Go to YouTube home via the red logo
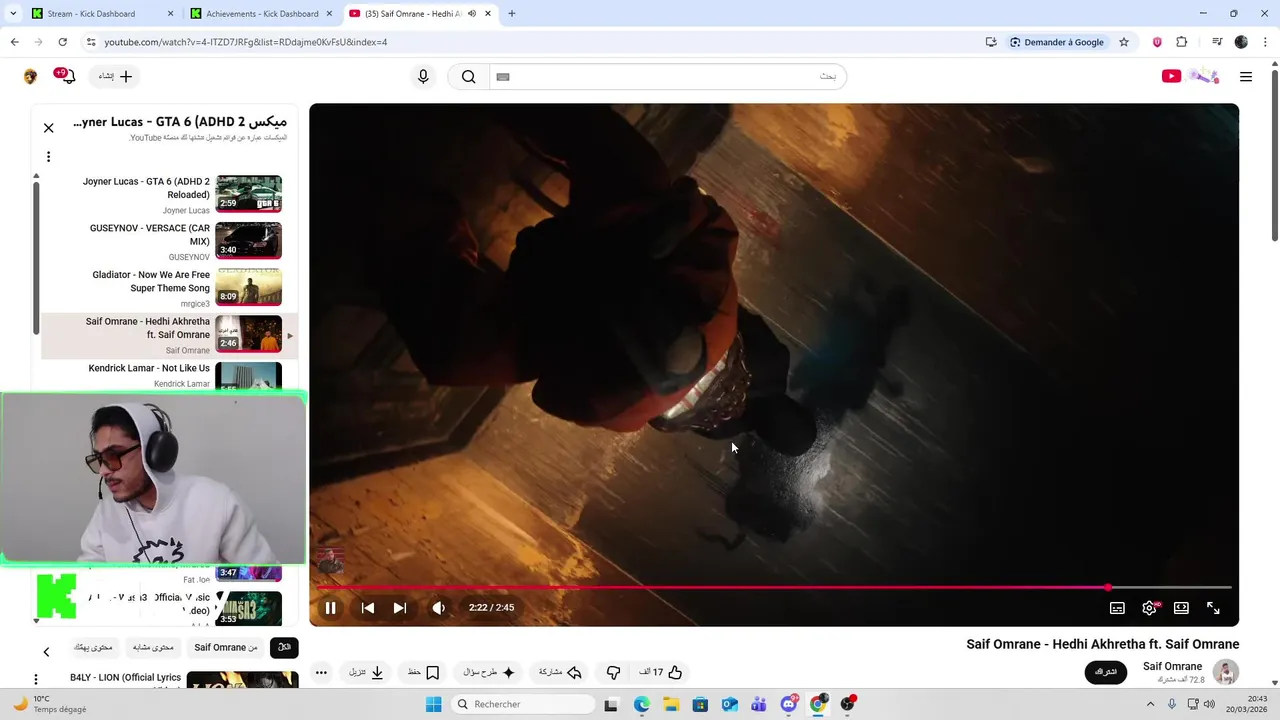The image size is (1280, 720). (1190, 76)
